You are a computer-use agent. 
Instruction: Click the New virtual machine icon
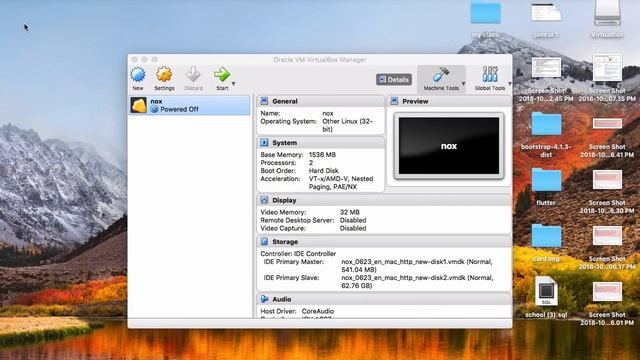click(x=138, y=75)
